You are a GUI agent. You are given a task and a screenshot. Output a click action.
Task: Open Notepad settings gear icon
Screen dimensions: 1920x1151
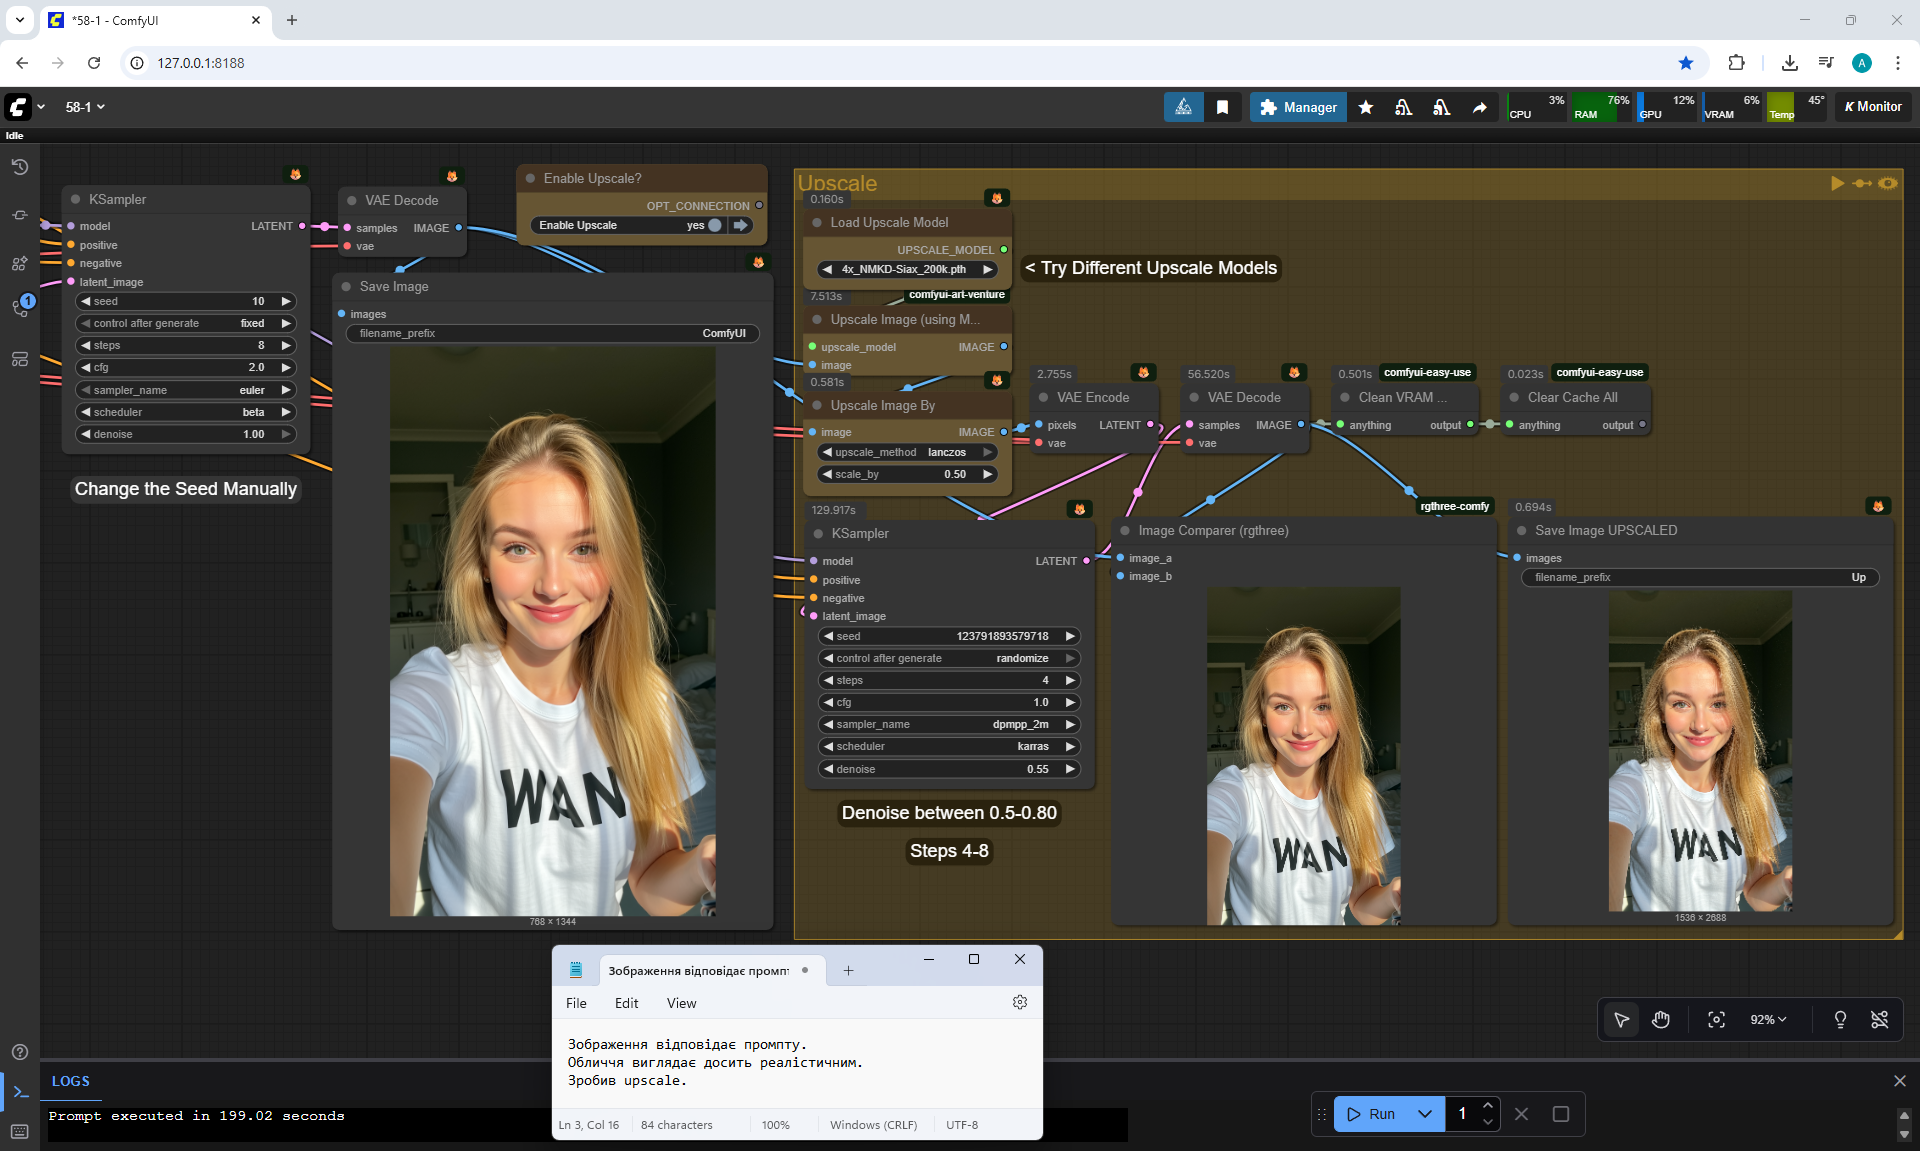pyautogui.click(x=1019, y=1002)
